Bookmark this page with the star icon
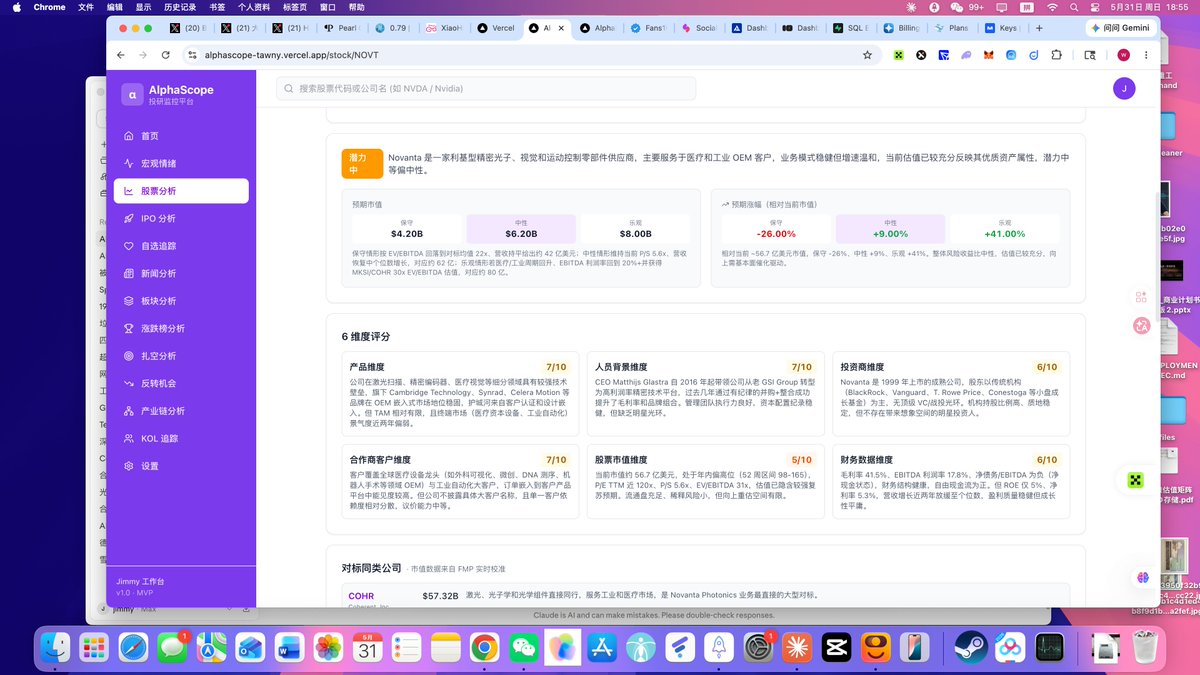 867,55
